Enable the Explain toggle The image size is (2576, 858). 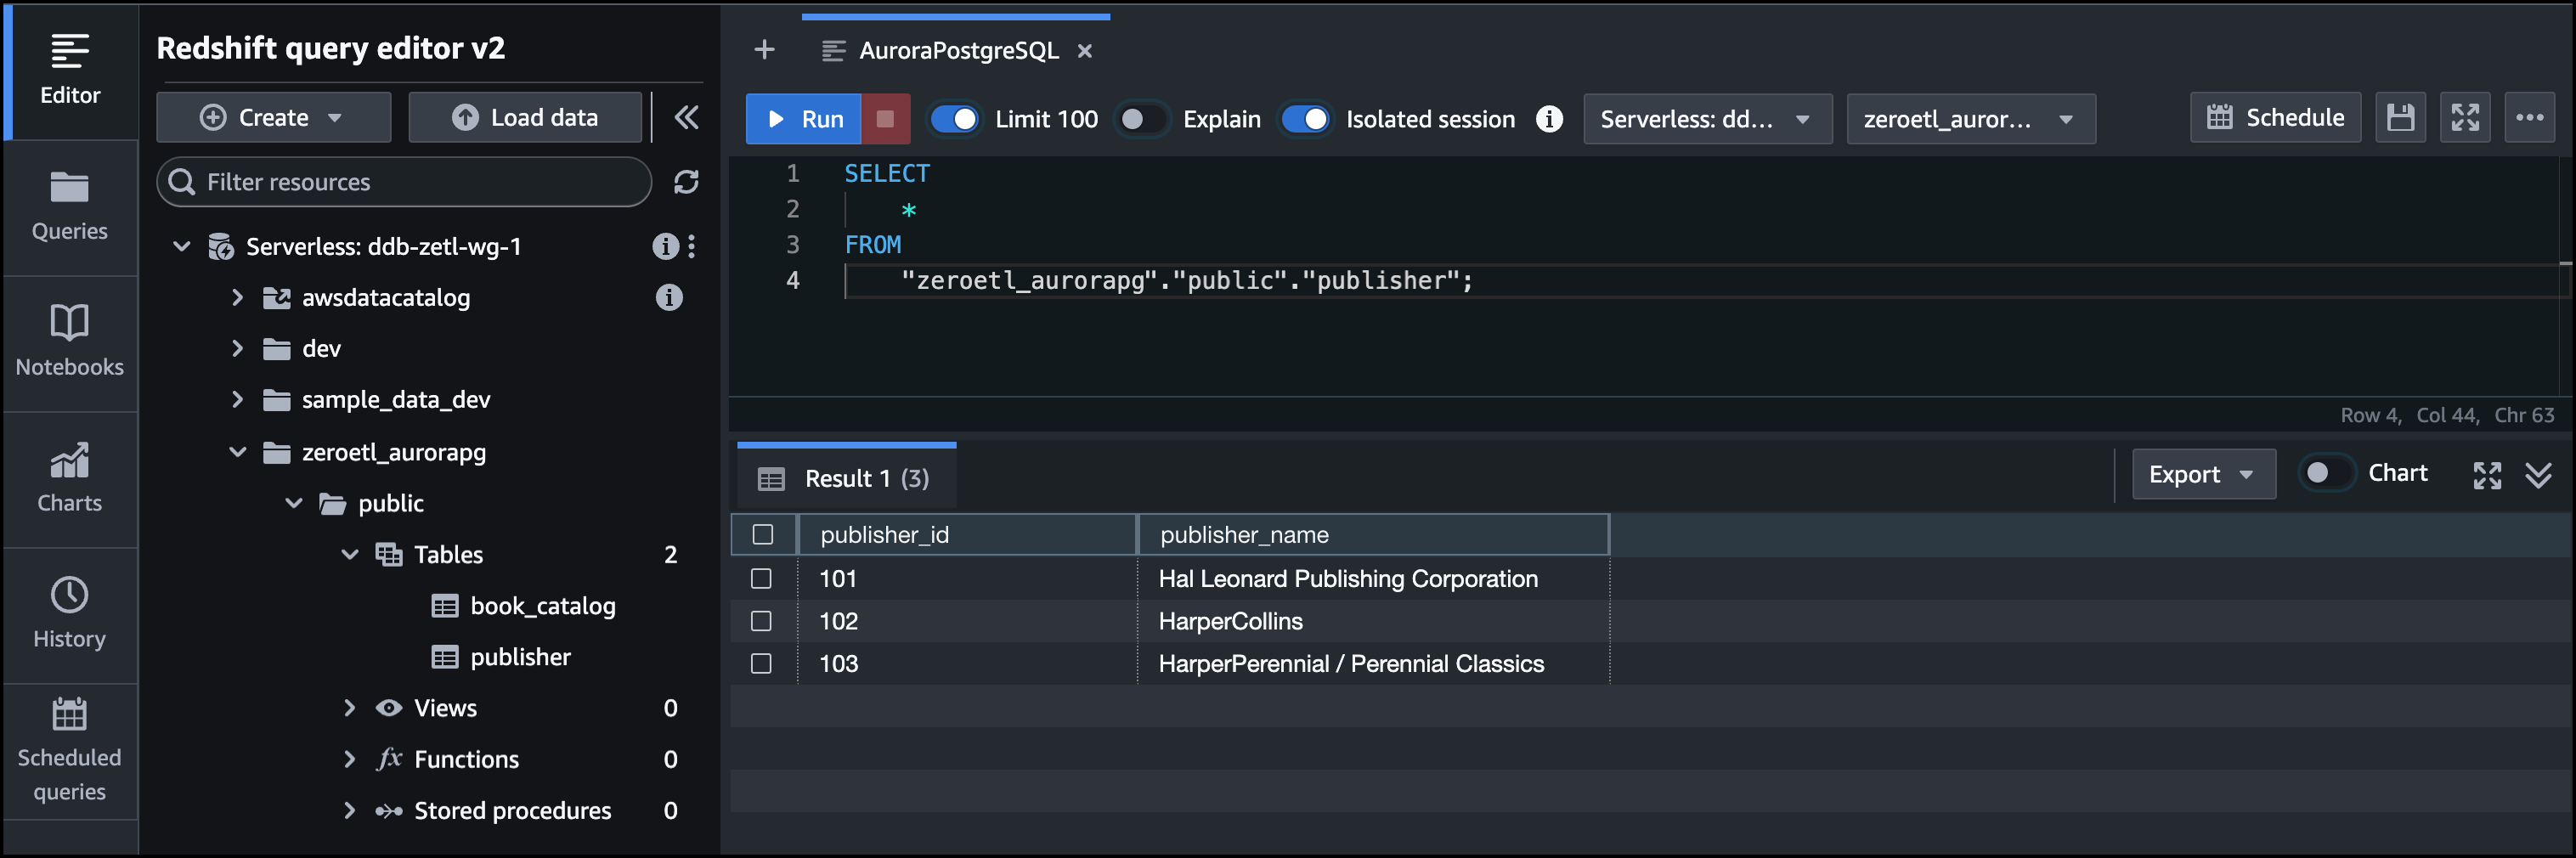pos(1142,119)
